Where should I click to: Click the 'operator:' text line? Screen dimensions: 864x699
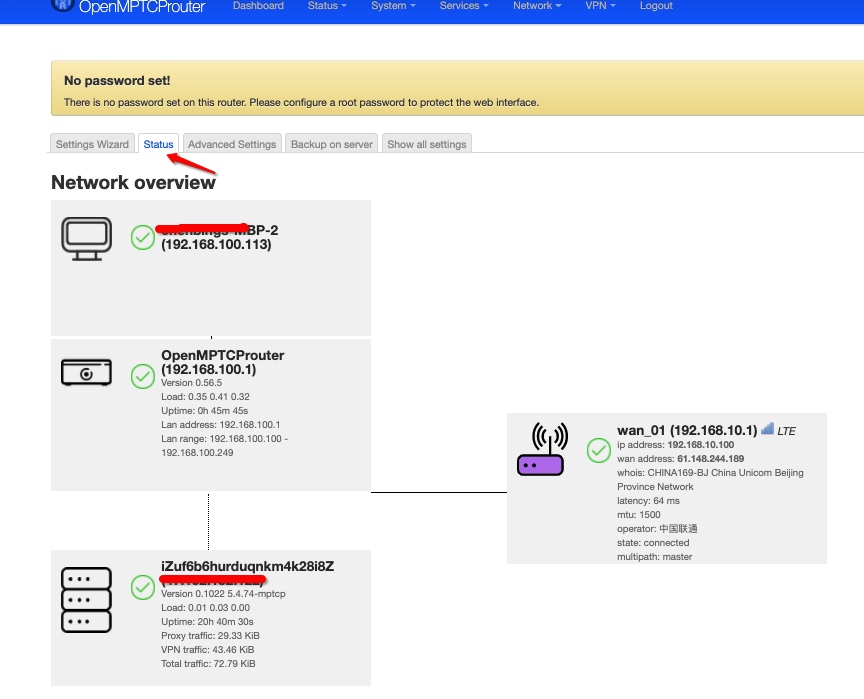pyautogui.click(x=657, y=529)
